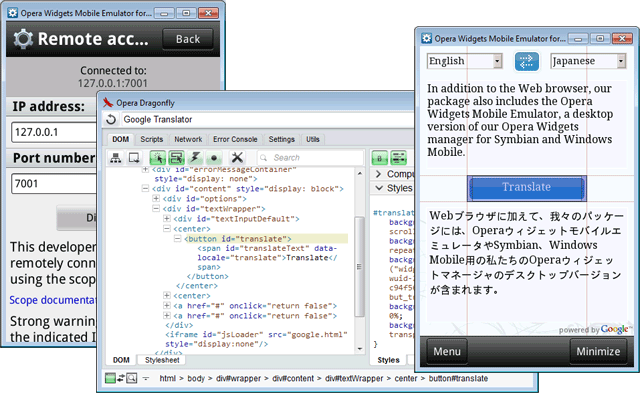Screen dimensions: 640x394
Task: Click the blue Translate button
Action: click(x=527, y=188)
